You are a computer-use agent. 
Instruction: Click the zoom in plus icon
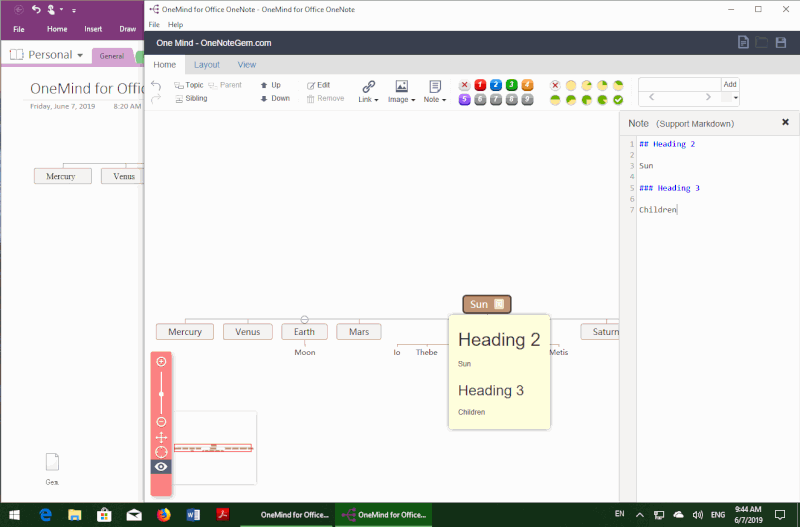pos(161,362)
